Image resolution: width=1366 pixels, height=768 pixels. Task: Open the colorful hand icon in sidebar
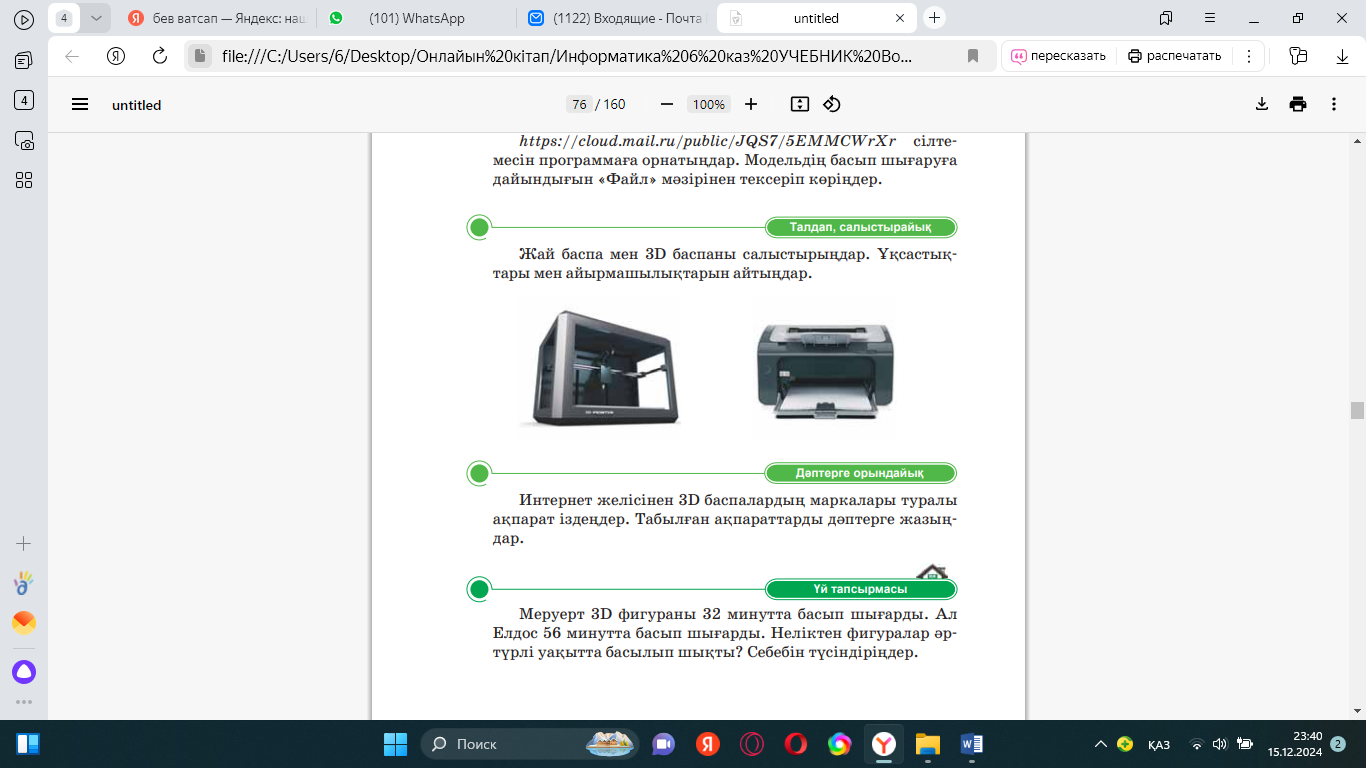24,583
